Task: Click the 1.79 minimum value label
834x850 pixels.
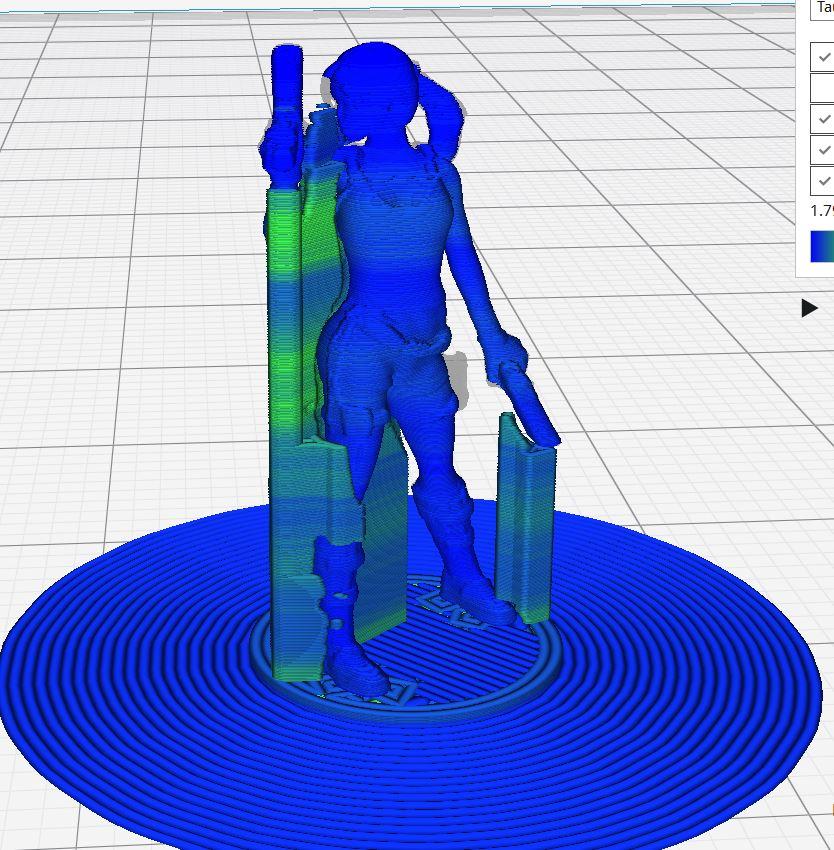Action: coord(822,211)
